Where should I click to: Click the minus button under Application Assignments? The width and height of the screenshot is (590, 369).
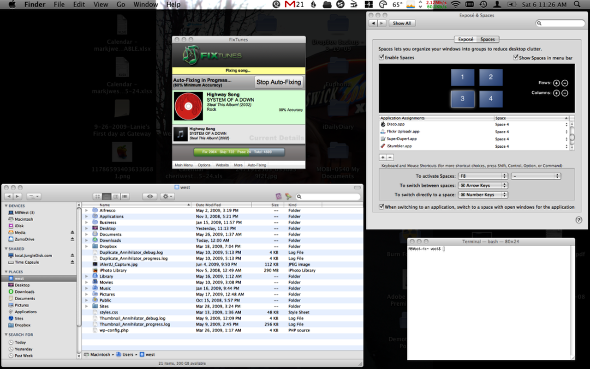[x=390, y=157]
